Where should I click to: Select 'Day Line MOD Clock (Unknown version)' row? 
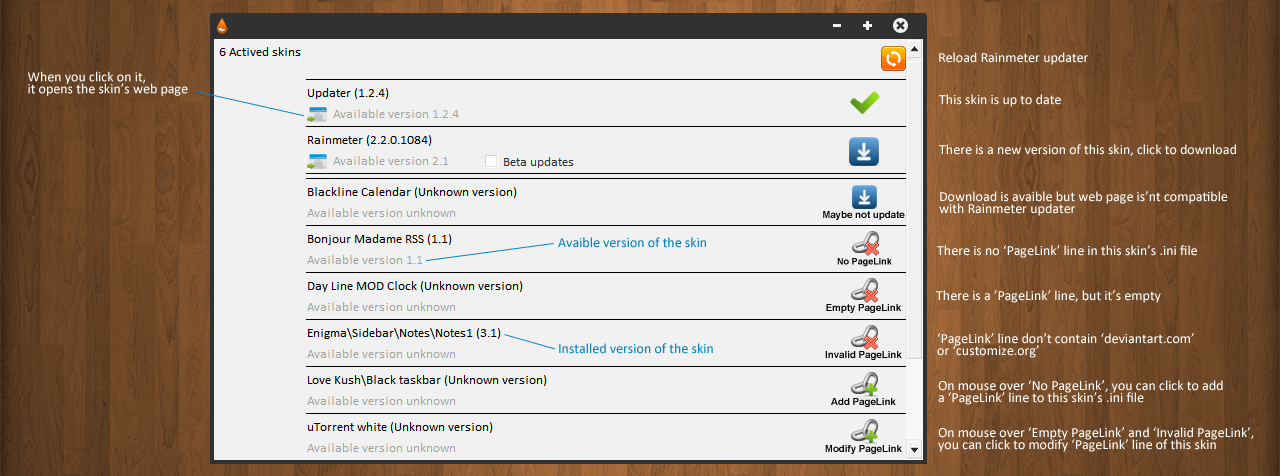(415, 286)
